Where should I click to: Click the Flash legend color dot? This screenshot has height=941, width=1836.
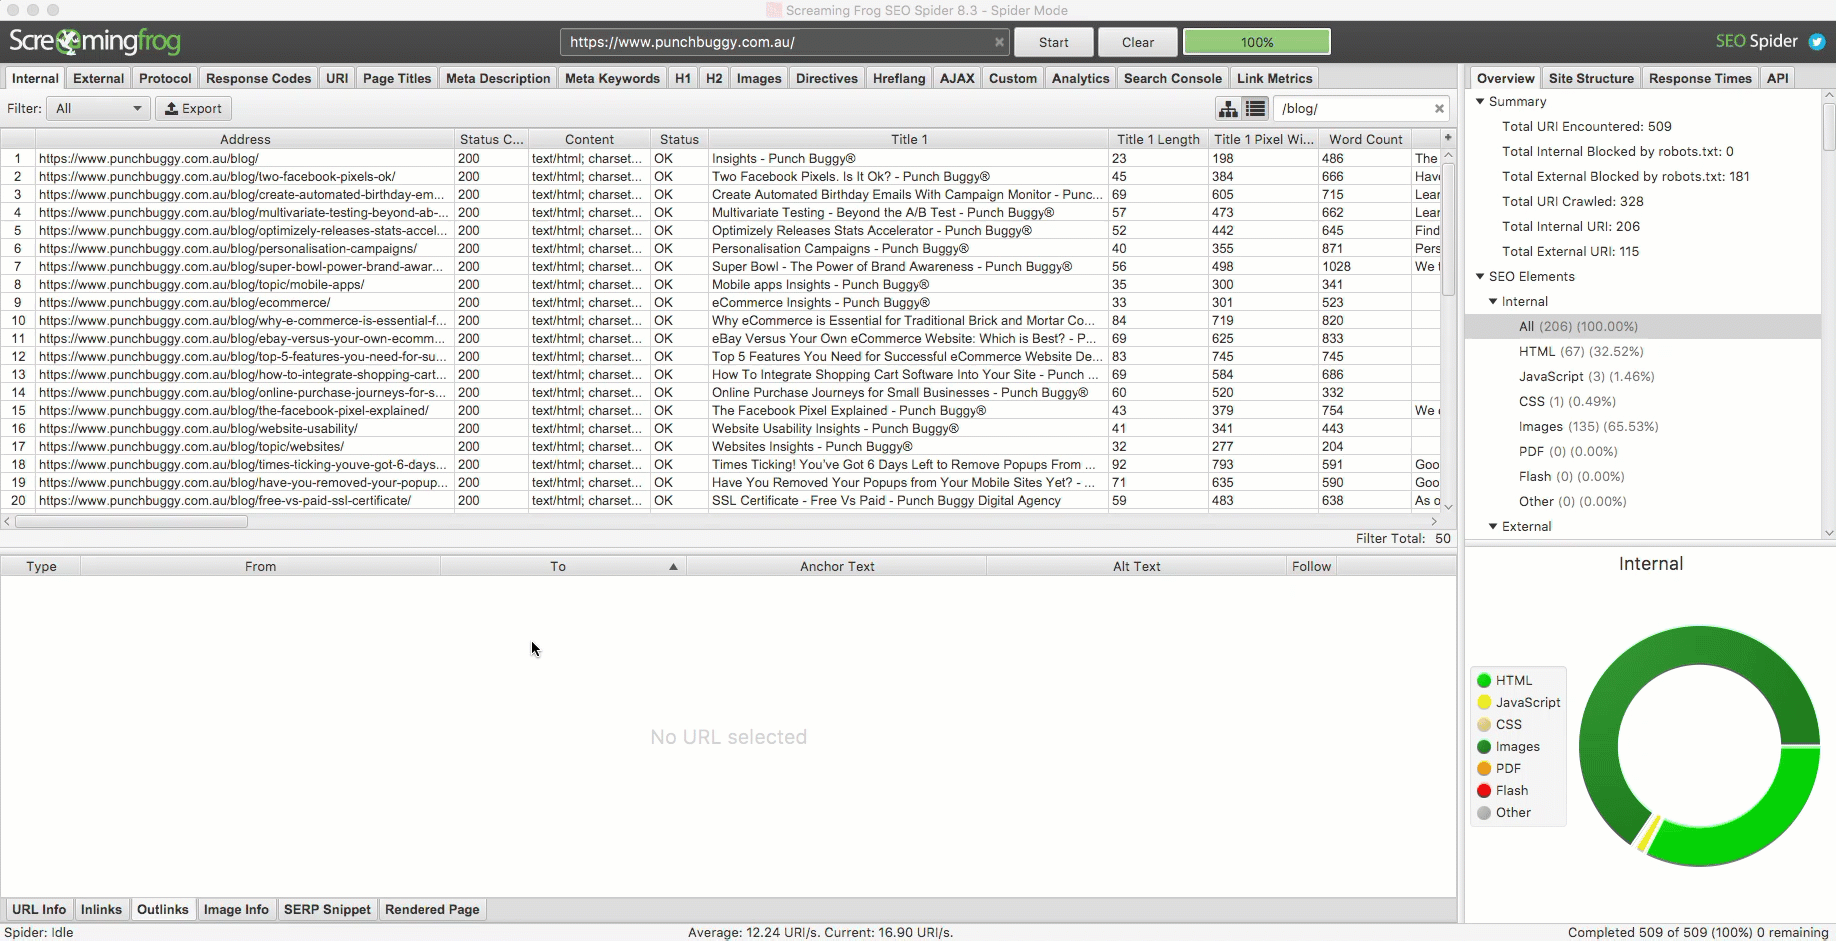click(x=1484, y=790)
